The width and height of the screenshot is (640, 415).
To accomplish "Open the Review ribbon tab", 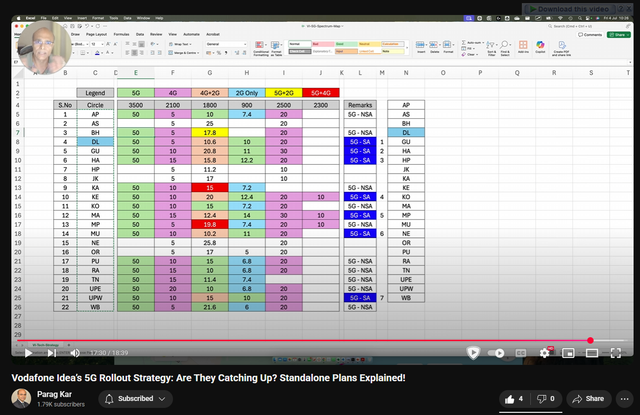I will click(156, 34).
